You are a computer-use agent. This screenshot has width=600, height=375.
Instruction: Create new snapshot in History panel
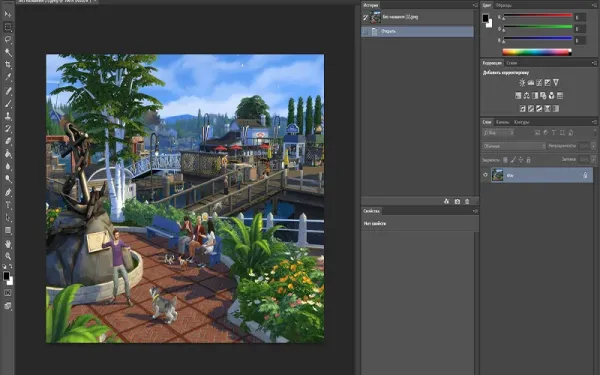tap(457, 201)
